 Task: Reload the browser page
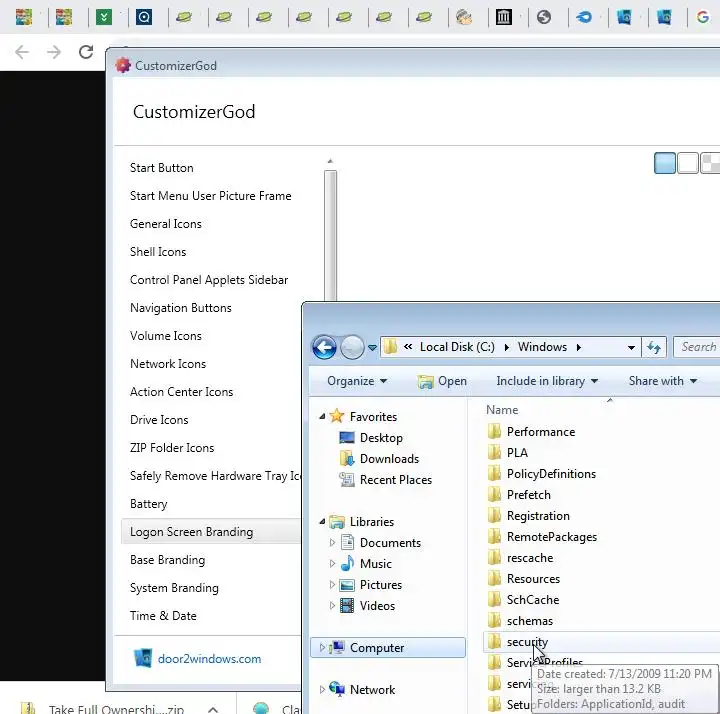pyautogui.click(x=86, y=52)
